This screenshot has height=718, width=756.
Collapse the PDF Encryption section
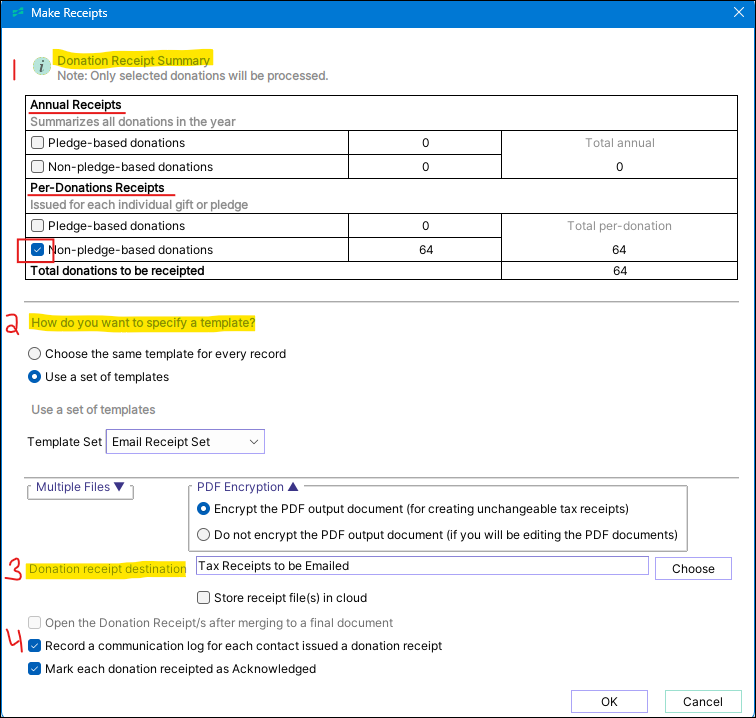[248, 487]
